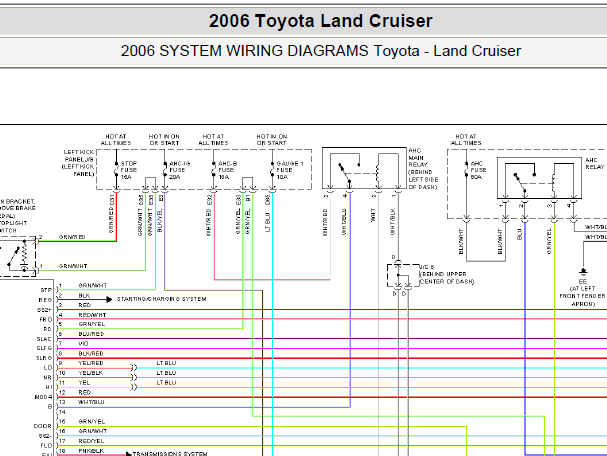Select pin 2 BLK wire label
607x456 pixels.
click(x=84, y=295)
